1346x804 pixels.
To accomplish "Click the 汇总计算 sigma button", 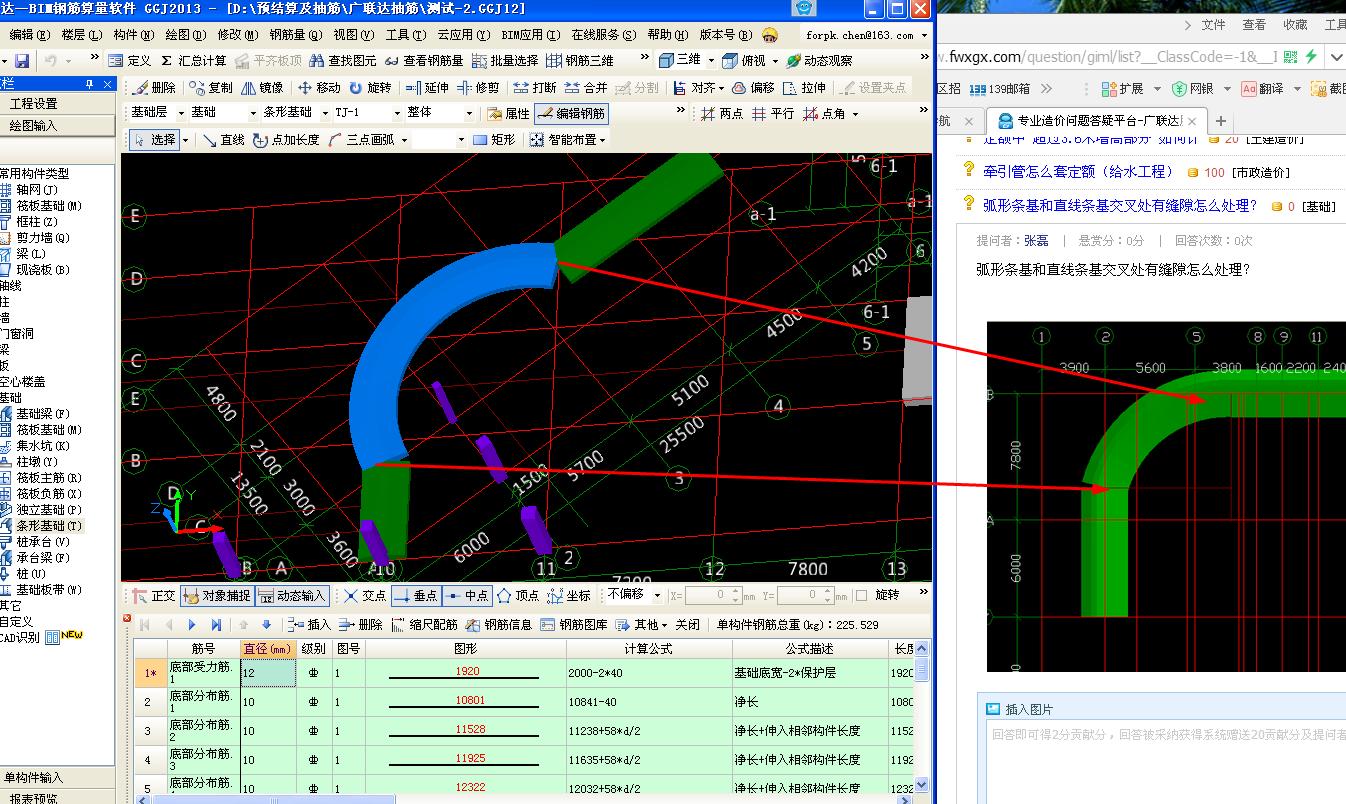I will click(193, 61).
